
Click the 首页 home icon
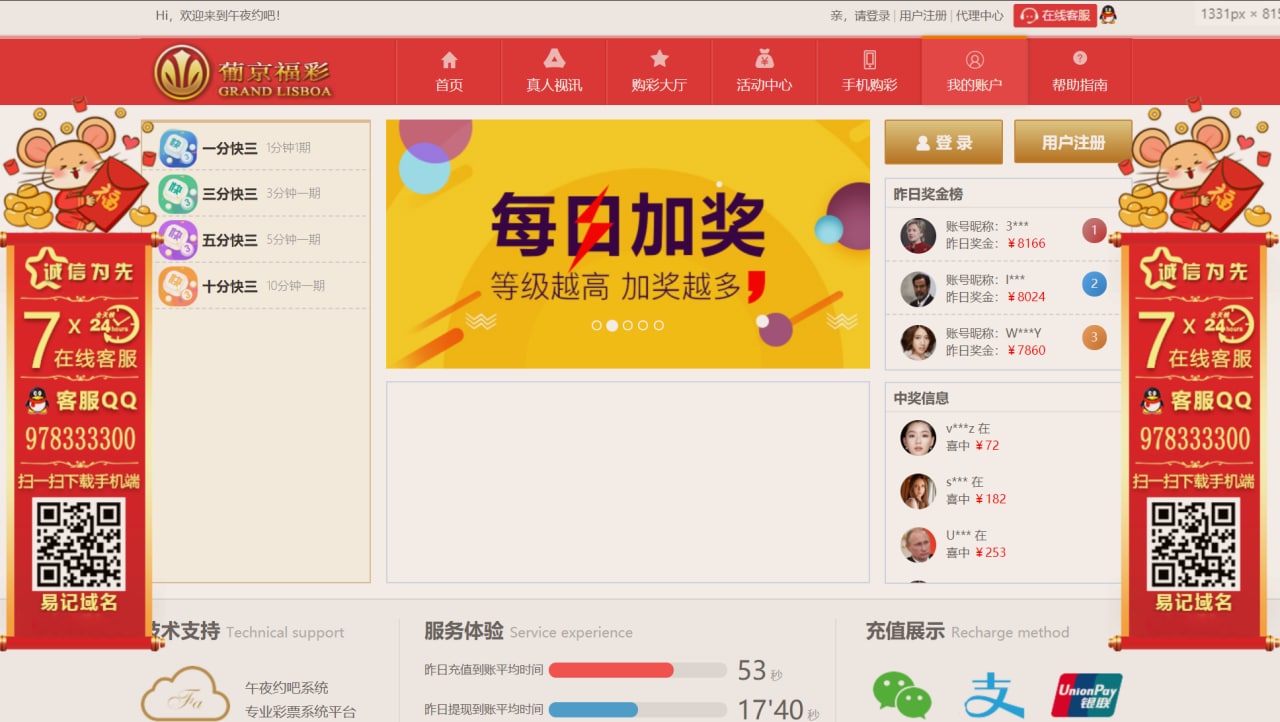tap(449, 60)
